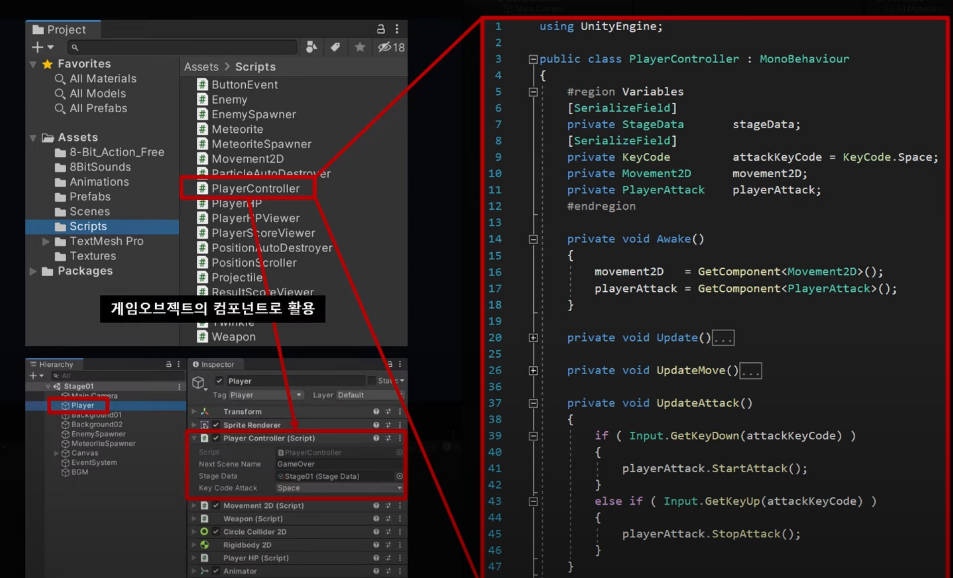This screenshot has height=578, width=953.
Task: Collapse the PlayerController class code fold
Action: [533, 59]
